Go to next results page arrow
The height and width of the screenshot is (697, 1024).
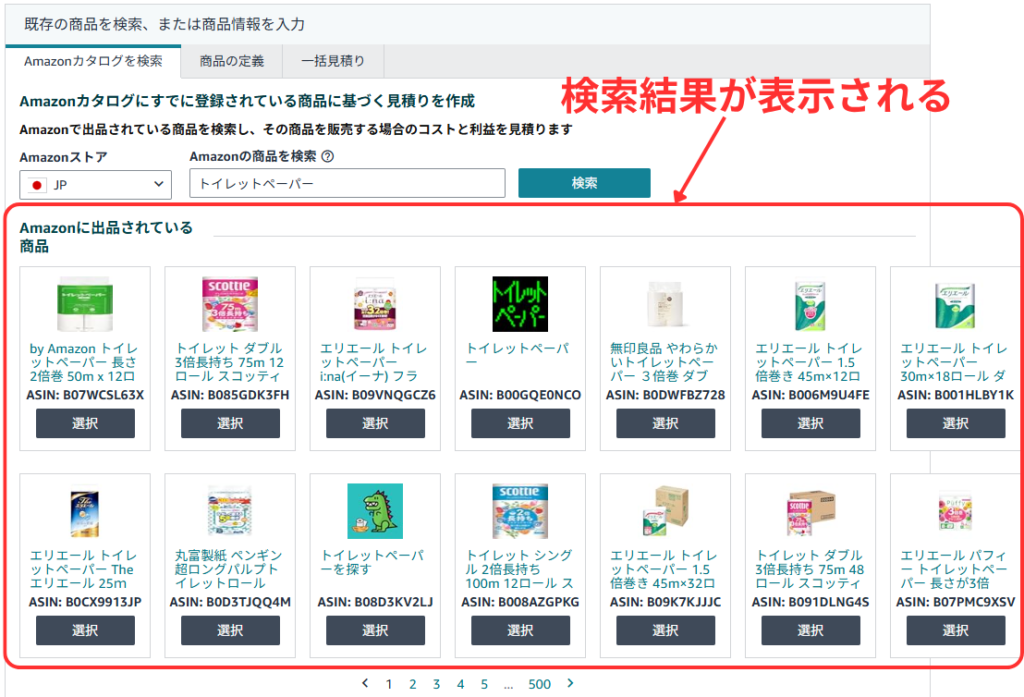click(x=570, y=683)
